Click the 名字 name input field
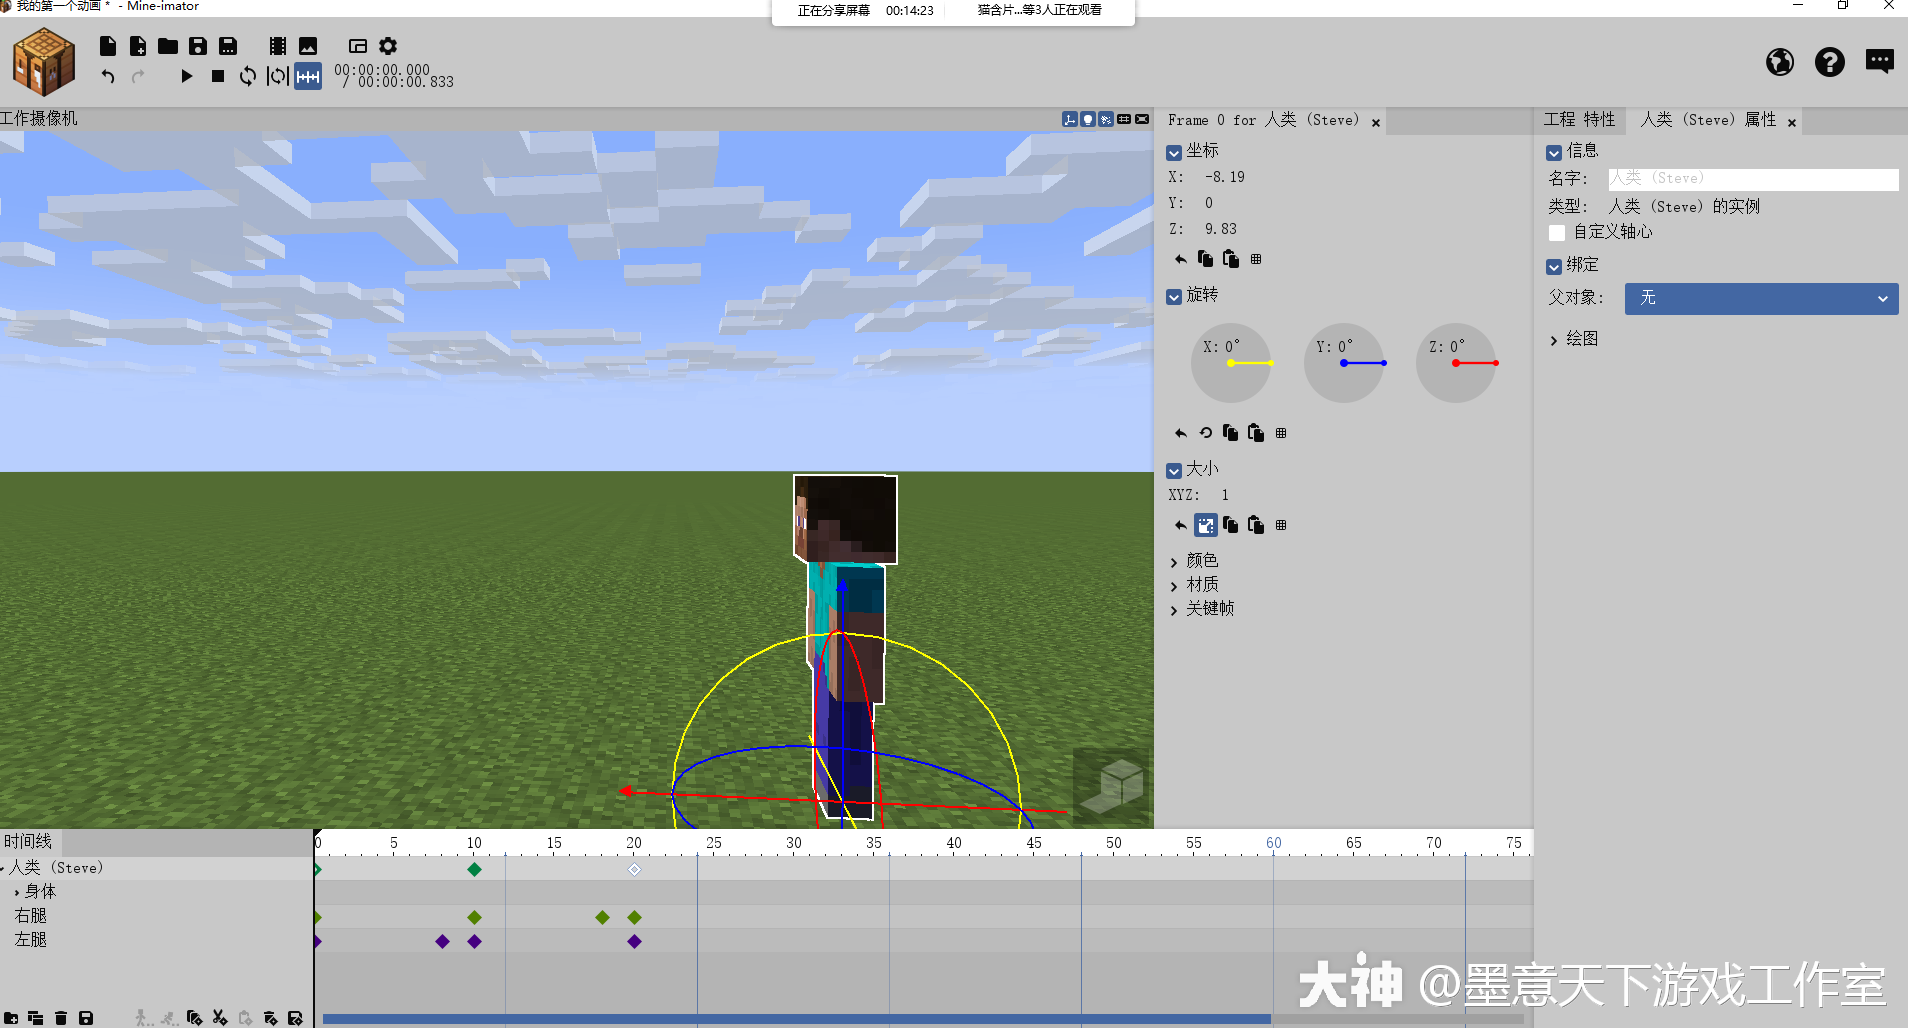Viewport: 1908px width, 1028px height. (1753, 179)
